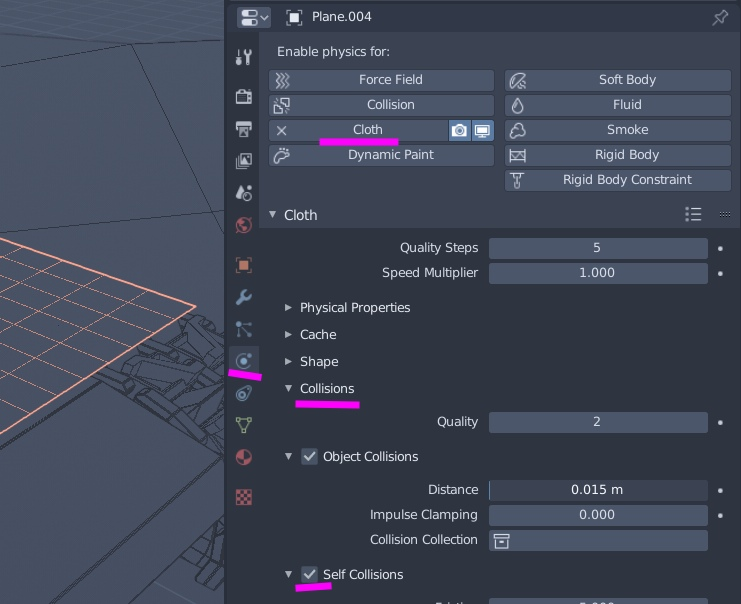
Task: Open the Render properties tab
Action: pos(244,96)
